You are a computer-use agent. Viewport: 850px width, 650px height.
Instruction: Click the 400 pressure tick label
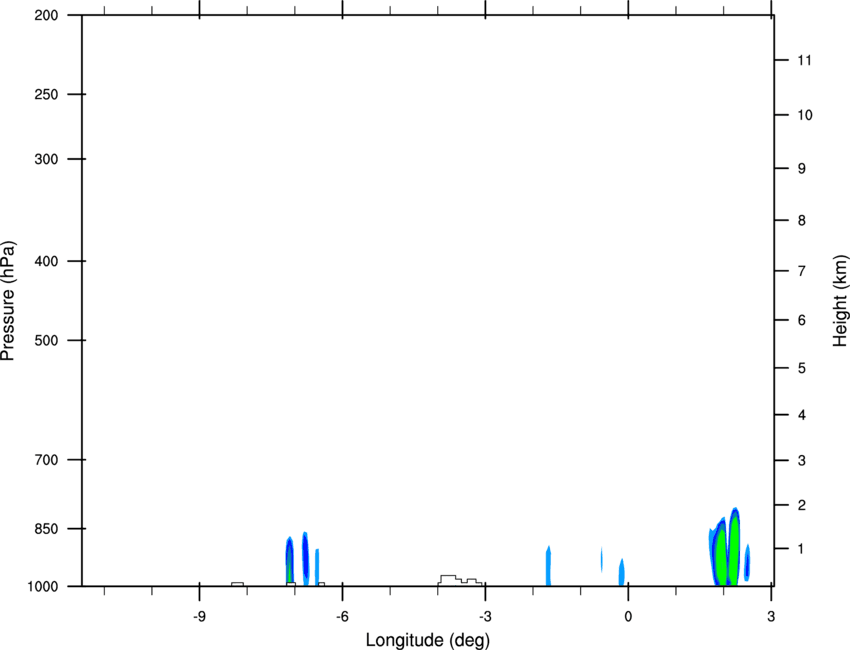tap(46, 261)
